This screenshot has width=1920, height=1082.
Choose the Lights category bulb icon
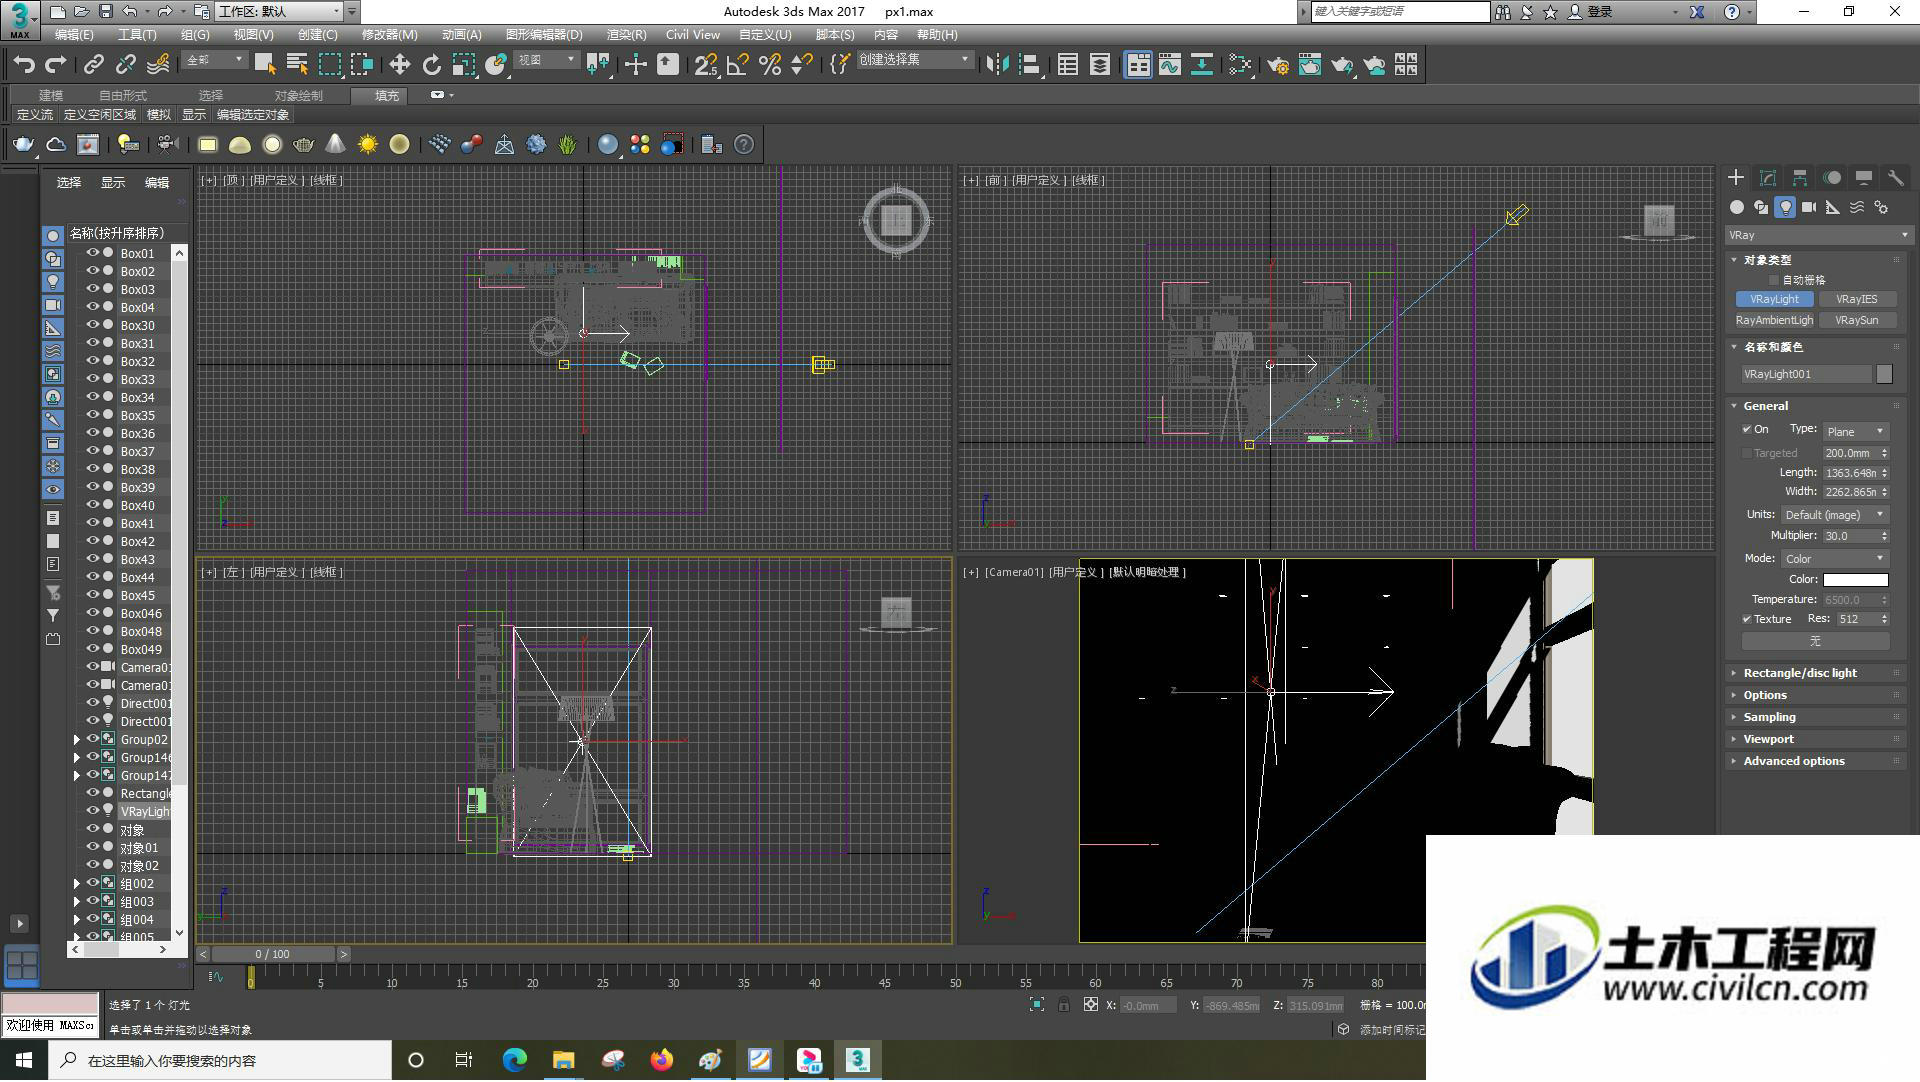click(1785, 207)
